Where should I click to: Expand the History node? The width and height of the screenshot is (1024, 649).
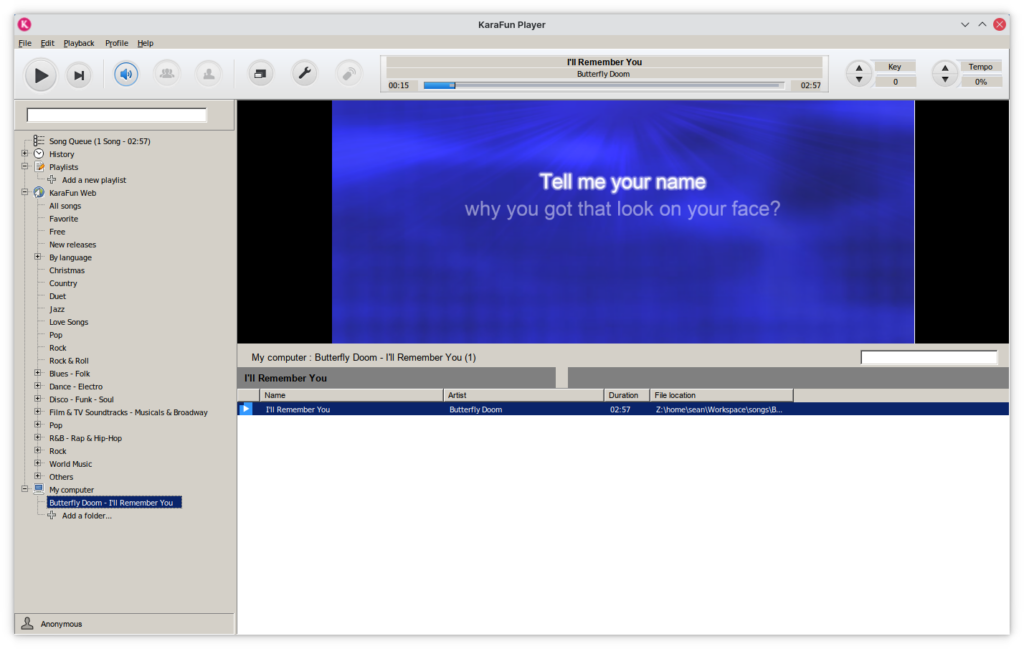click(x=25, y=154)
